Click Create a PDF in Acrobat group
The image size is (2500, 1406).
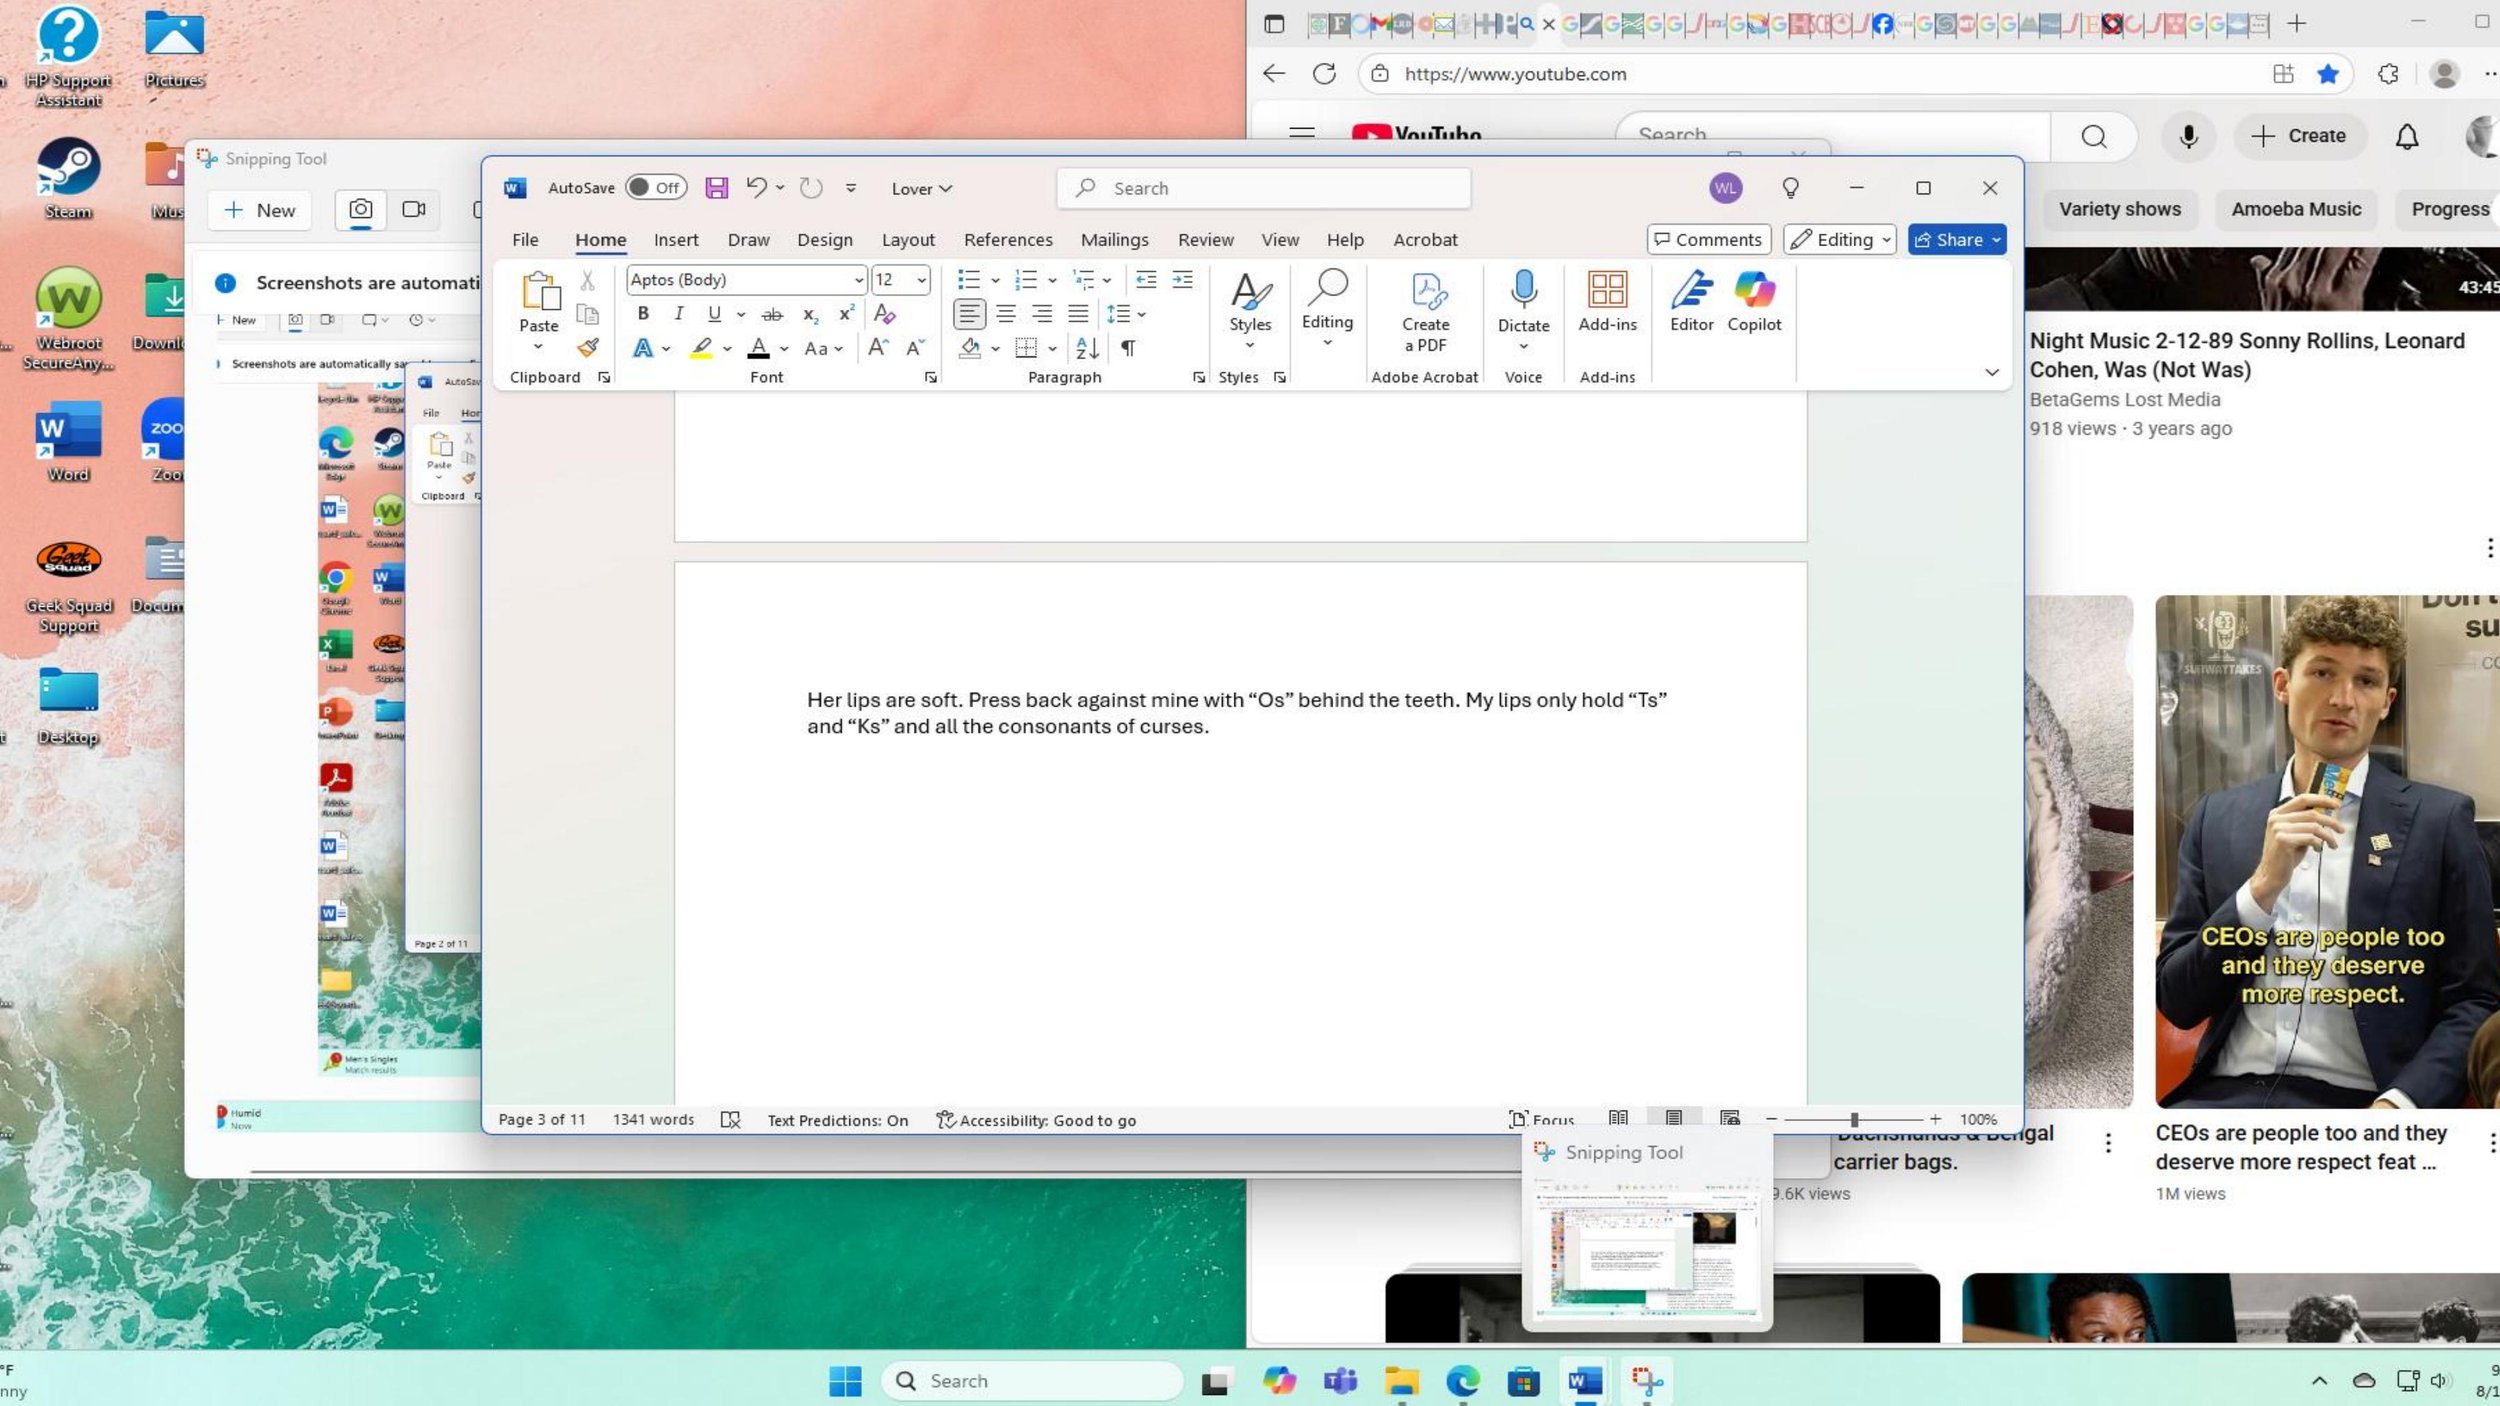[1425, 312]
